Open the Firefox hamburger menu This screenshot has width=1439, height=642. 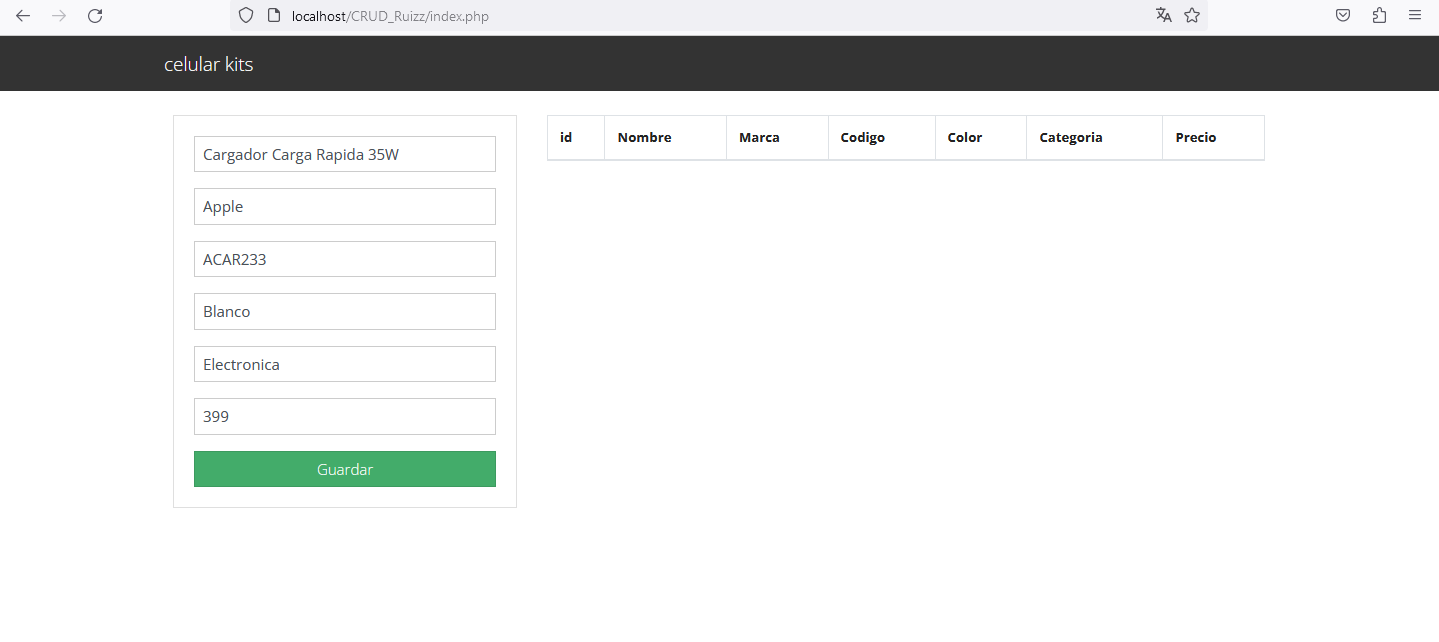pyautogui.click(x=1414, y=15)
